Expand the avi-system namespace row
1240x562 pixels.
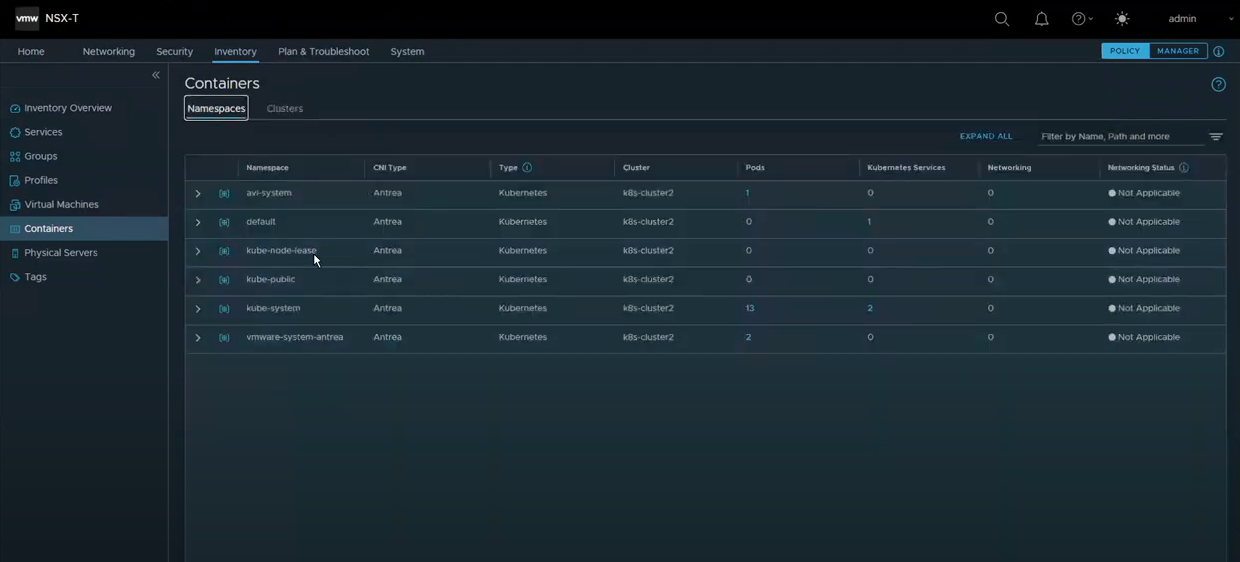point(198,194)
